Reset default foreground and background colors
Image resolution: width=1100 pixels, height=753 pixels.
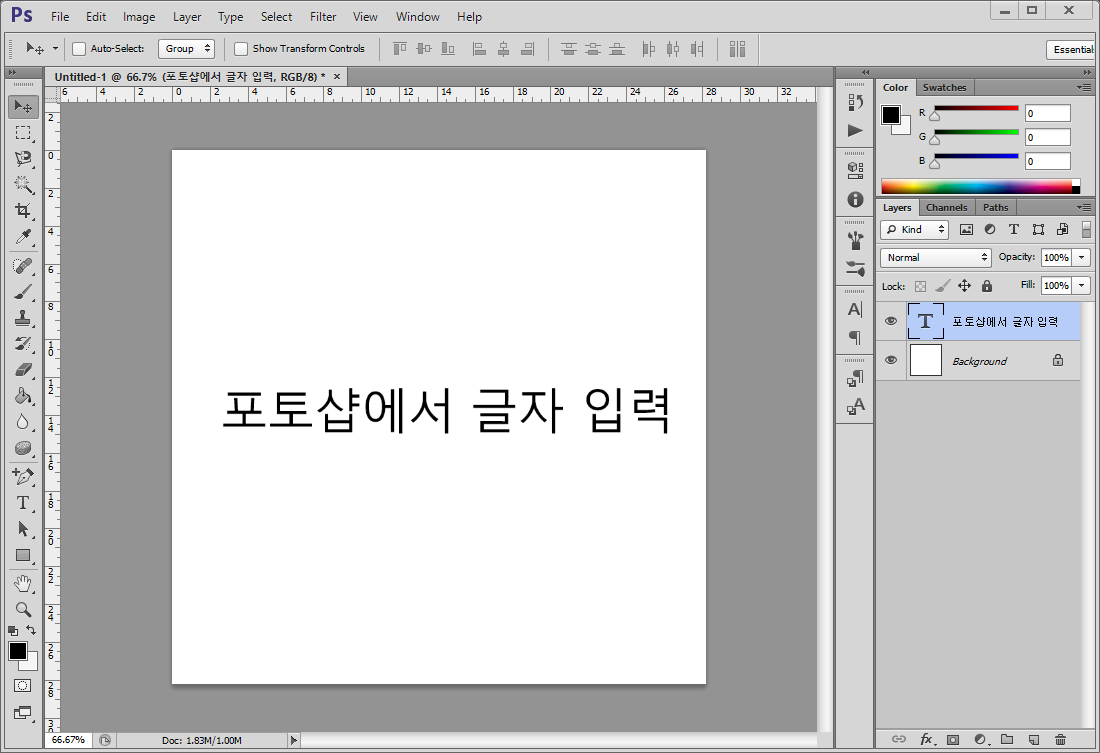(13, 631)
